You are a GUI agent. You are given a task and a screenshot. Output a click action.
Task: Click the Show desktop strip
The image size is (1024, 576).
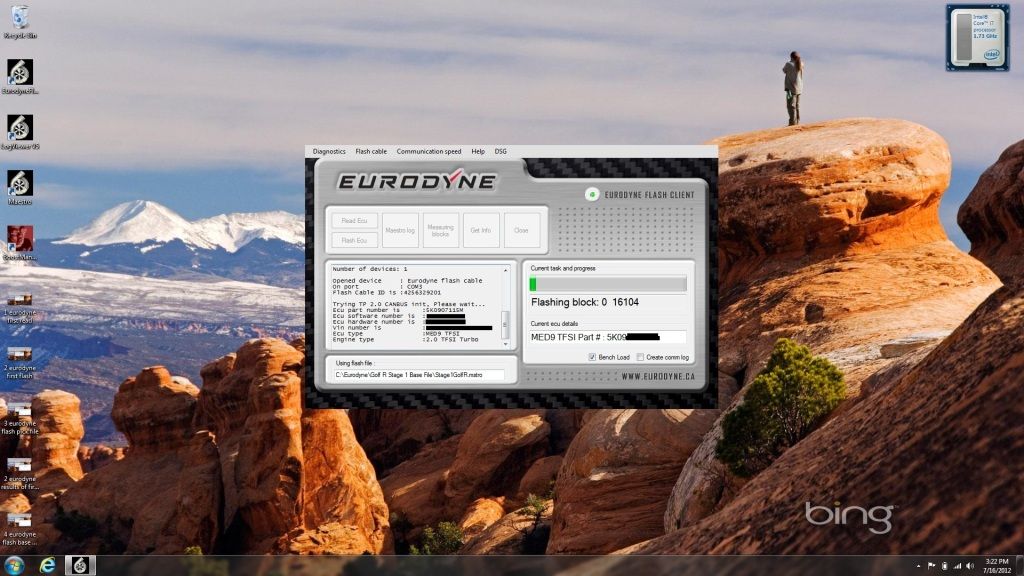click(x=1020, y=566)
